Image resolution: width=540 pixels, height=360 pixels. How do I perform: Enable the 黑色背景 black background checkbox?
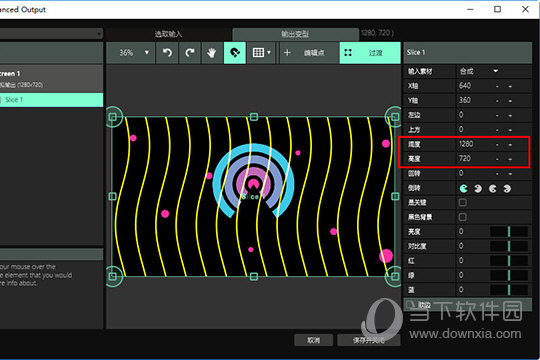(463, 217)
